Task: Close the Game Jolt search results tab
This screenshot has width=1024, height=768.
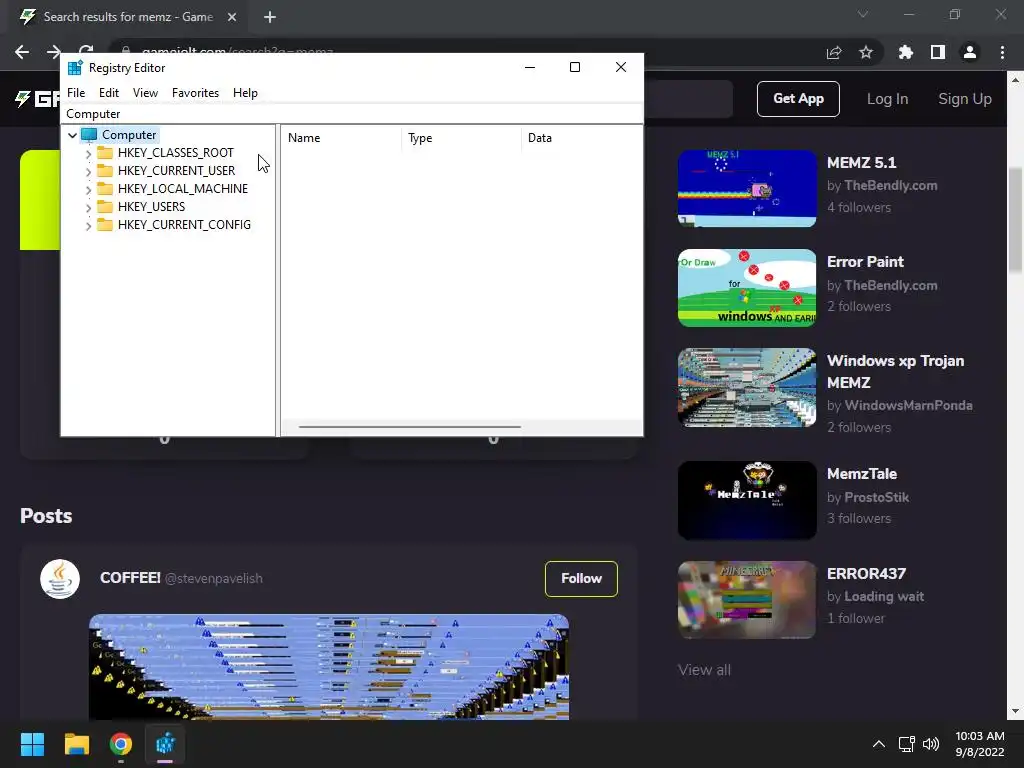Action: [232, 17]
